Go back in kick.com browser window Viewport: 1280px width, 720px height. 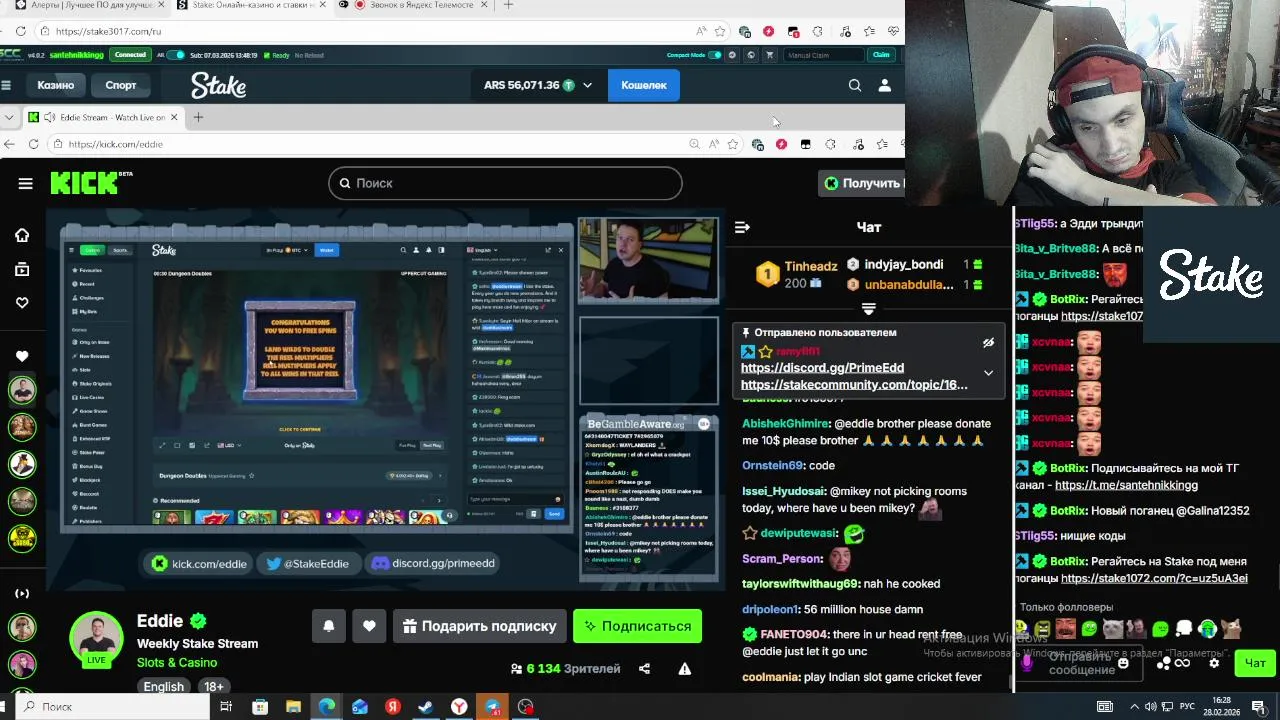(x=9, y=144)
